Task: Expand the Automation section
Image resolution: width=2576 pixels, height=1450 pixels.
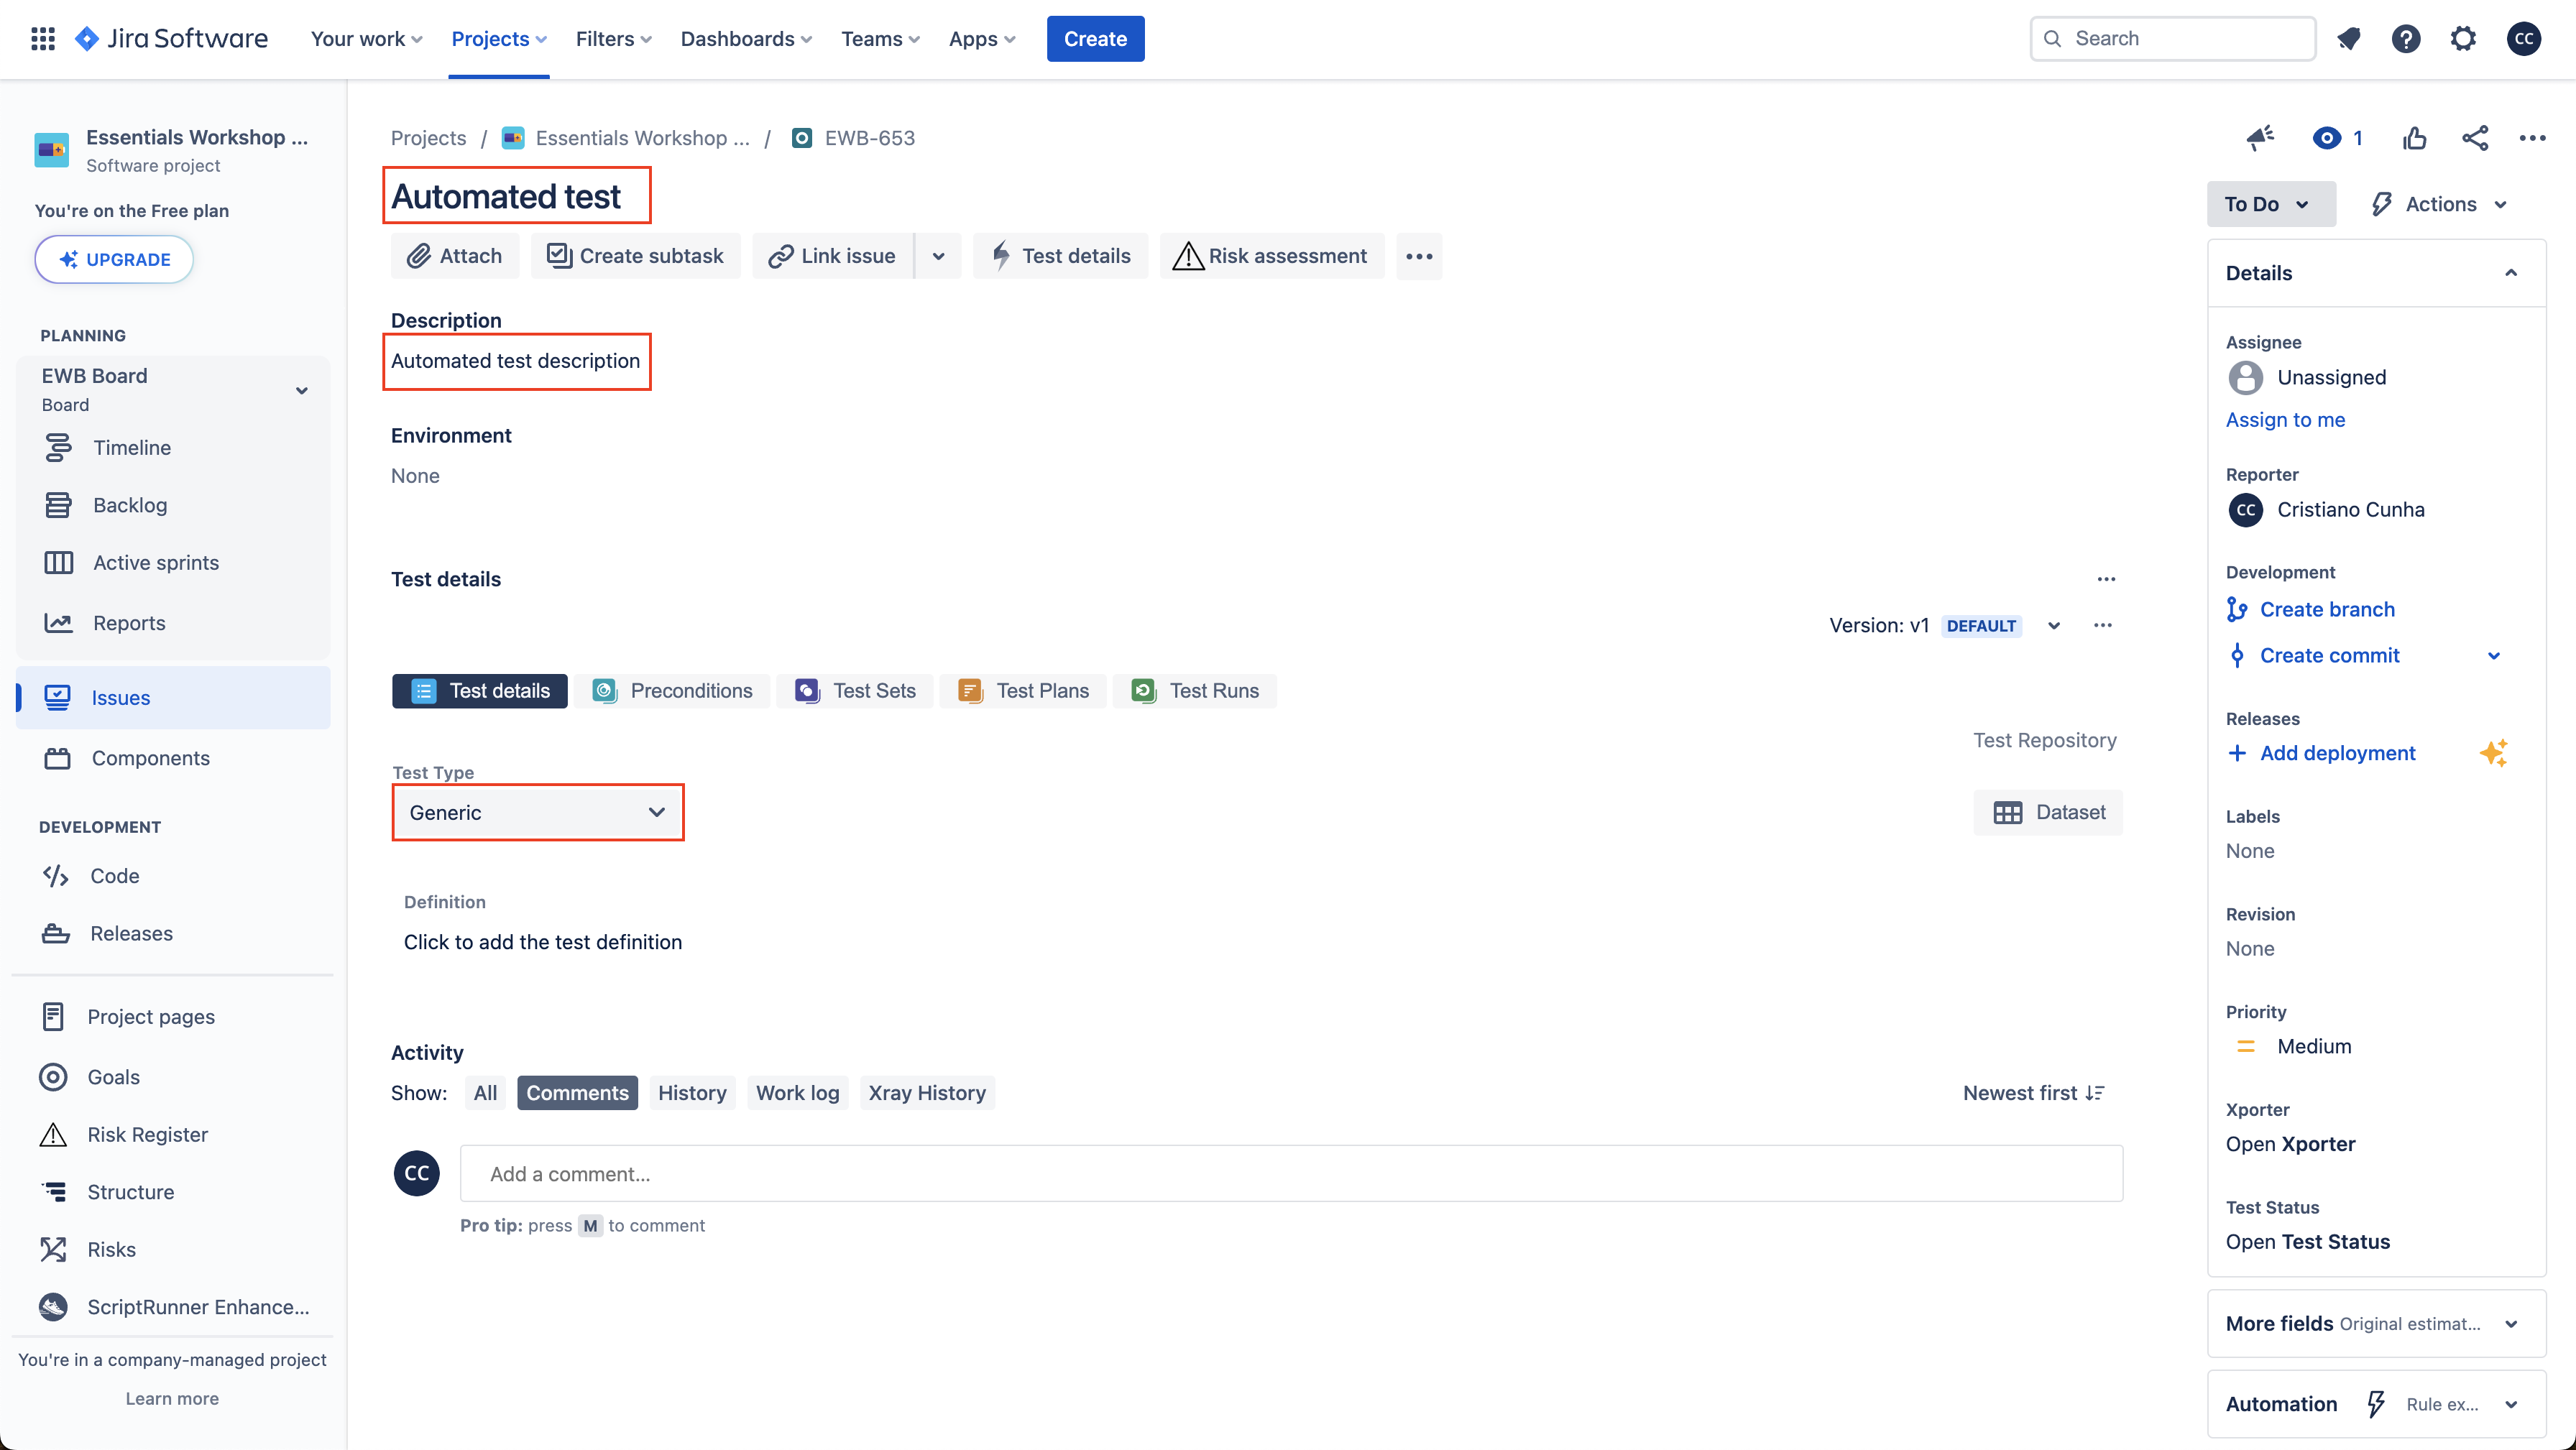Action: [2376, 1404]
